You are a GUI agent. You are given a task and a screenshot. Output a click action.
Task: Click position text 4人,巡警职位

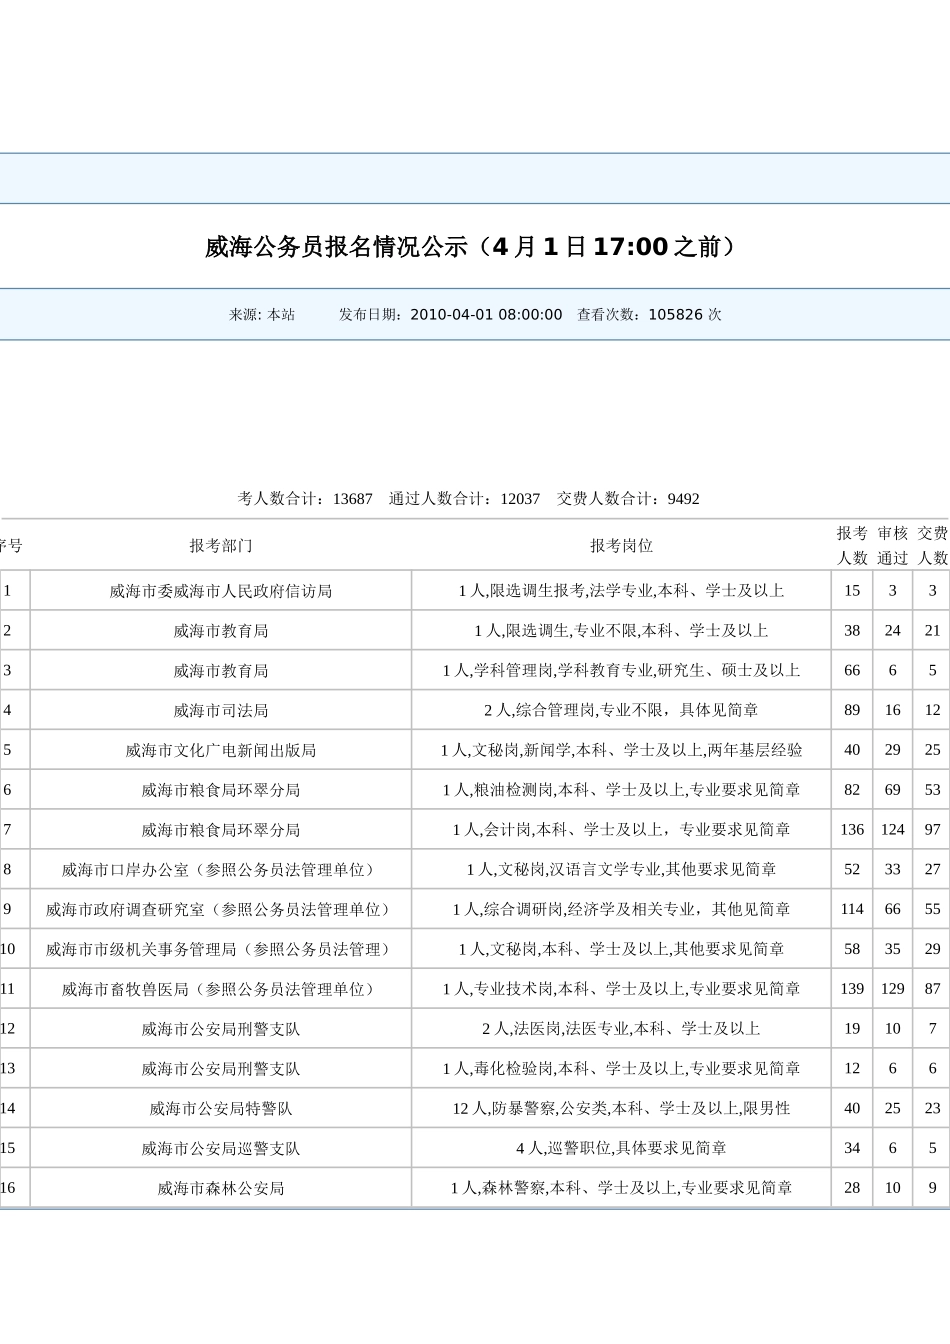(x=564, y=1148)
